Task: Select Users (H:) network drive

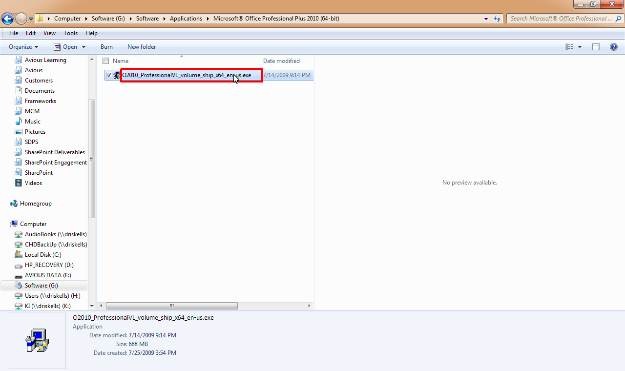Action: click(x=52, y=296)
